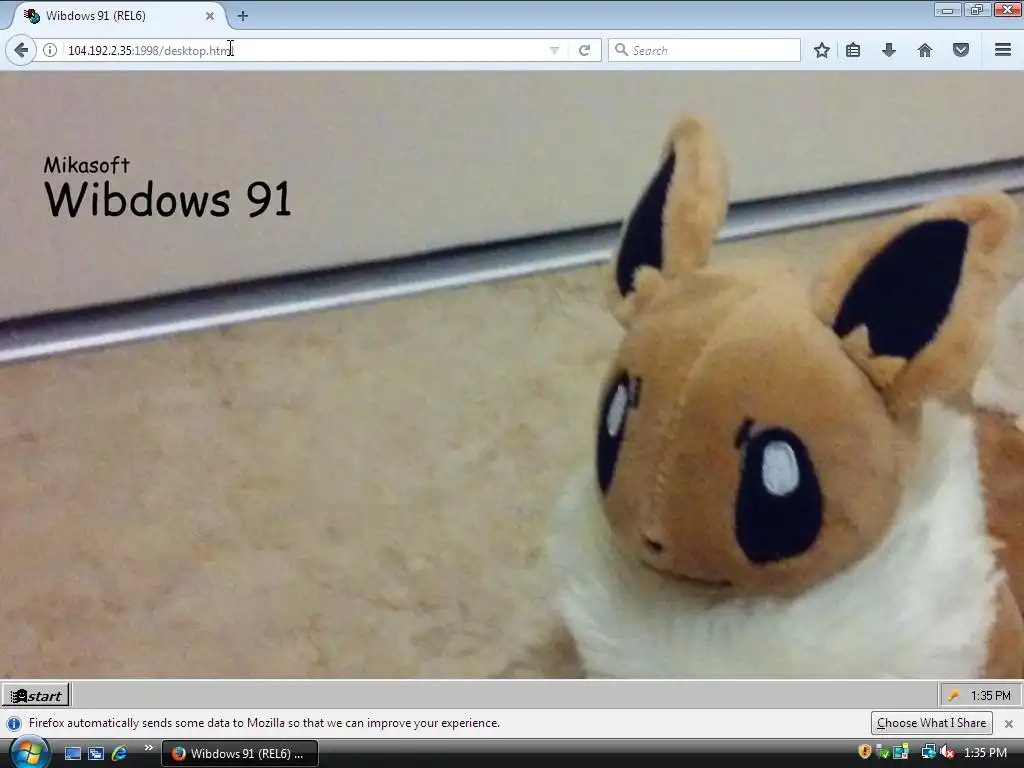Click the Show Desktop quick launch icon
Image resolution: width=1024 pixels, height=768 pixels.
click(x=72, y=754)
